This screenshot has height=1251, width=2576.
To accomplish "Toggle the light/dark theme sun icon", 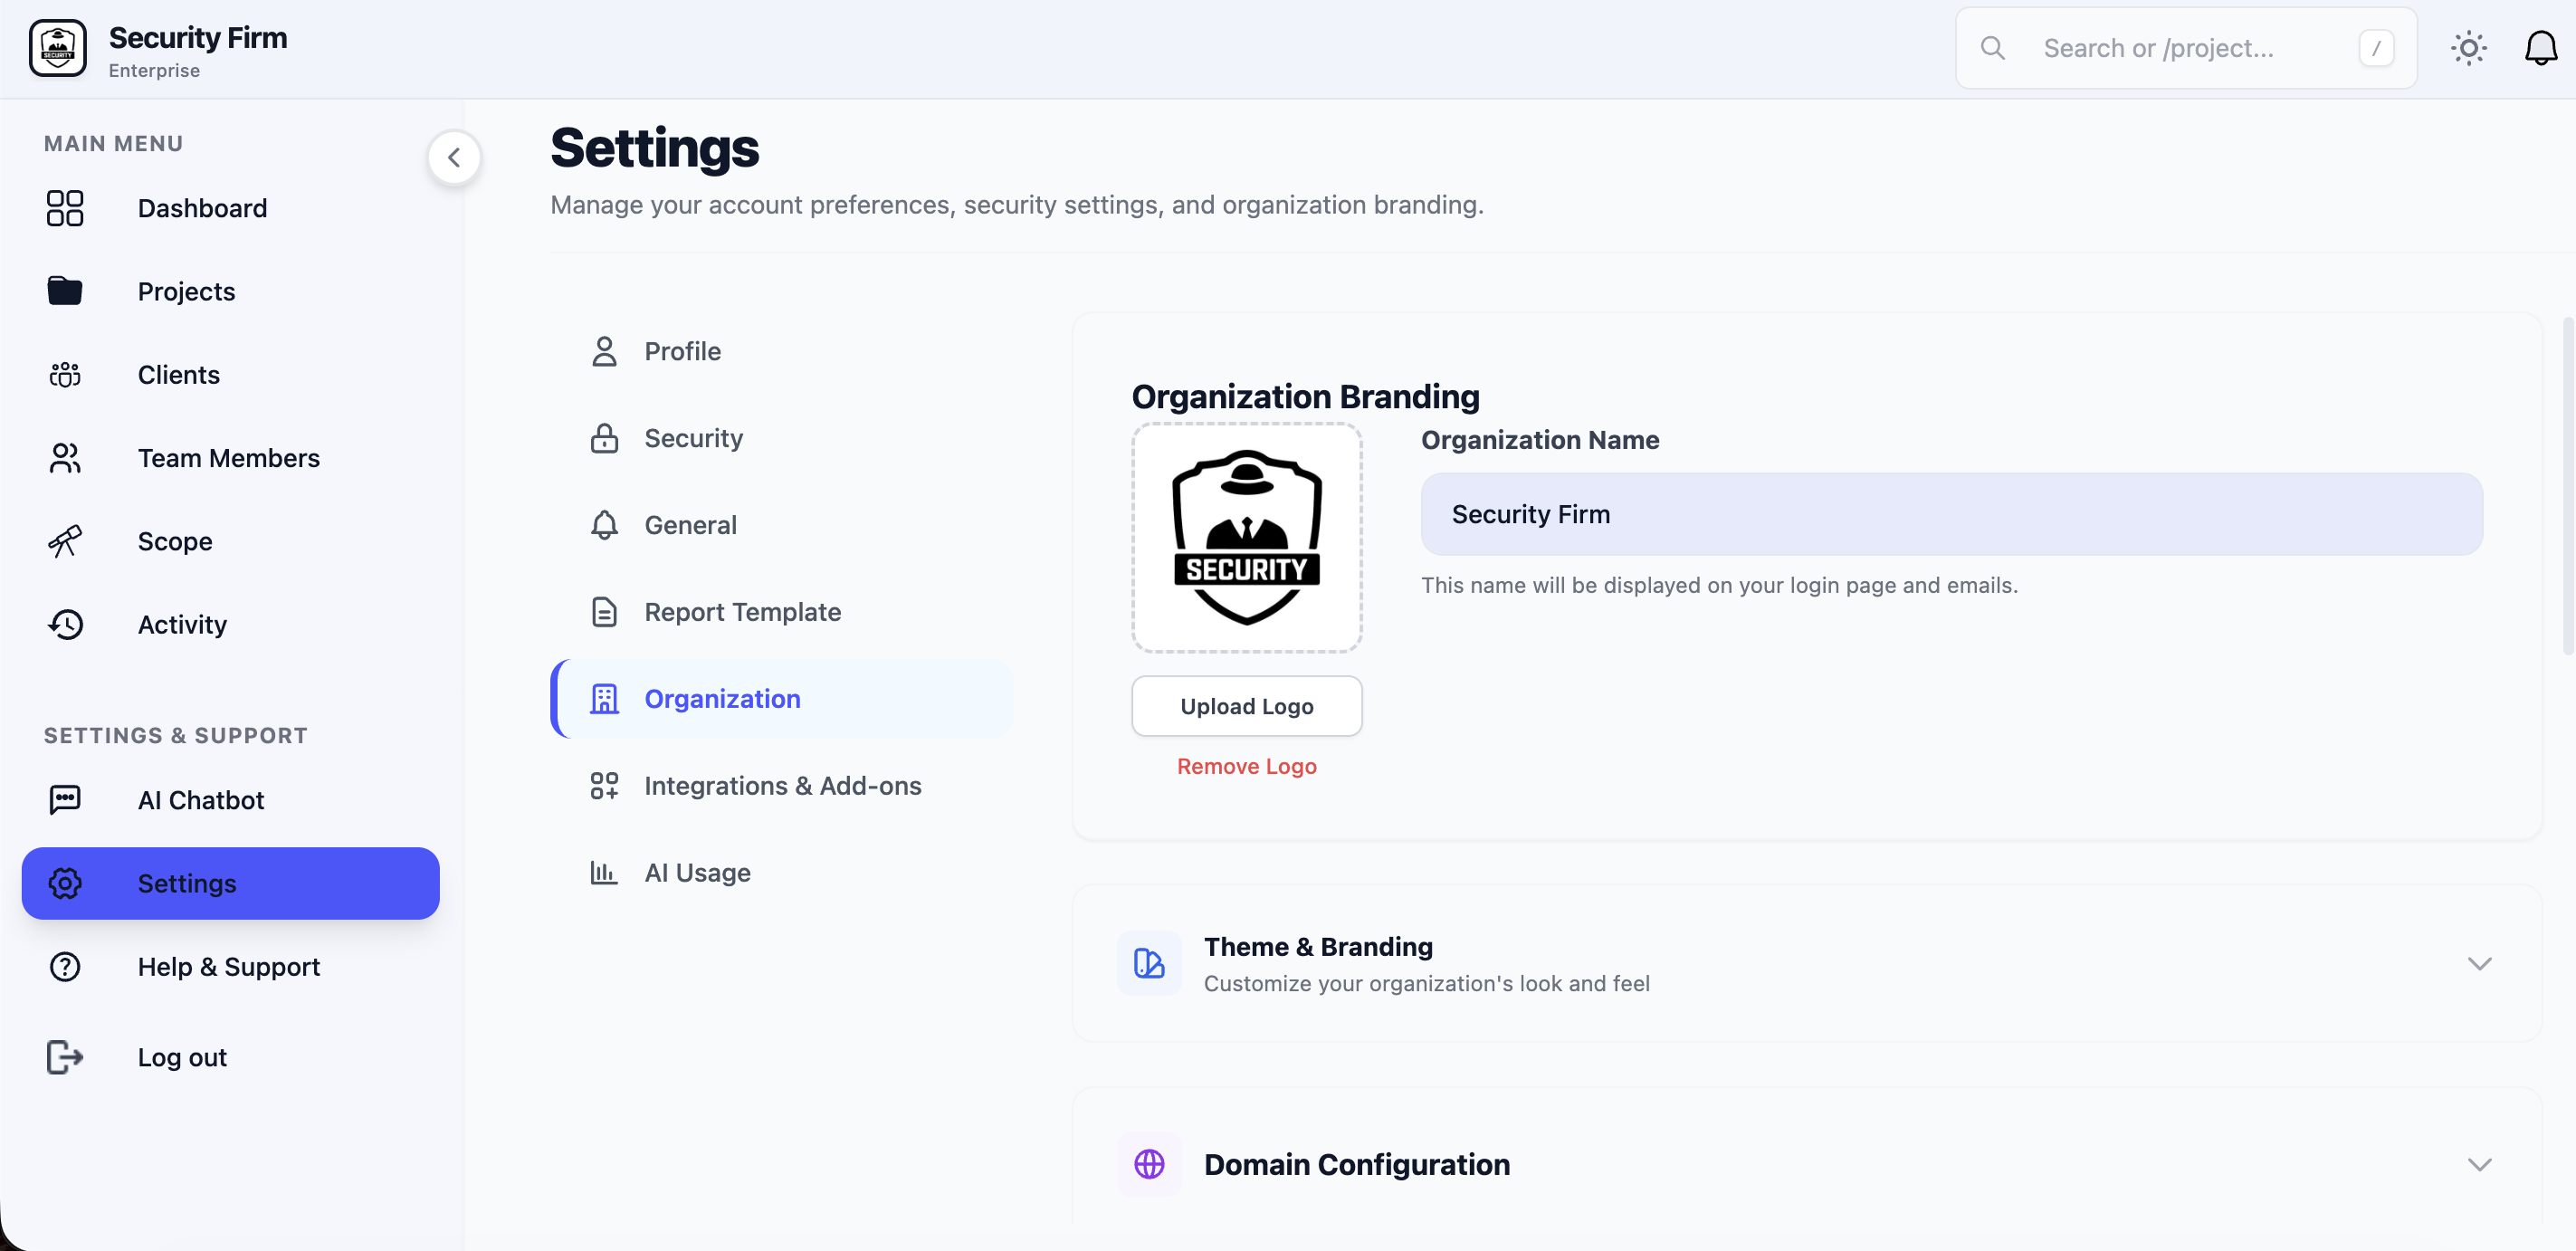I will (2468, 48).
